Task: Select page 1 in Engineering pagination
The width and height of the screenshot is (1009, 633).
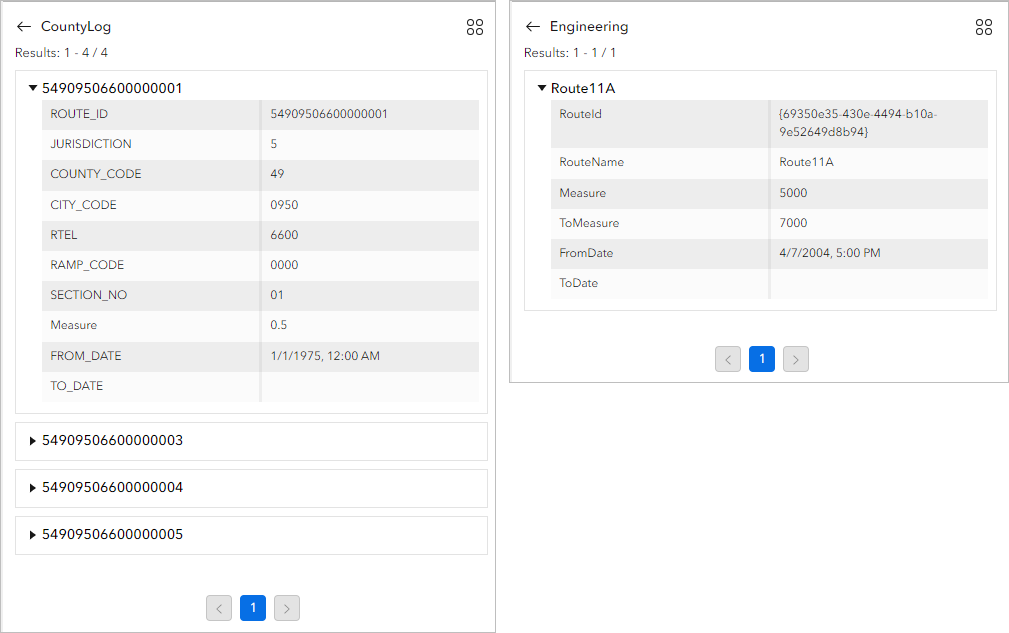Action: (x=762, y=359)
